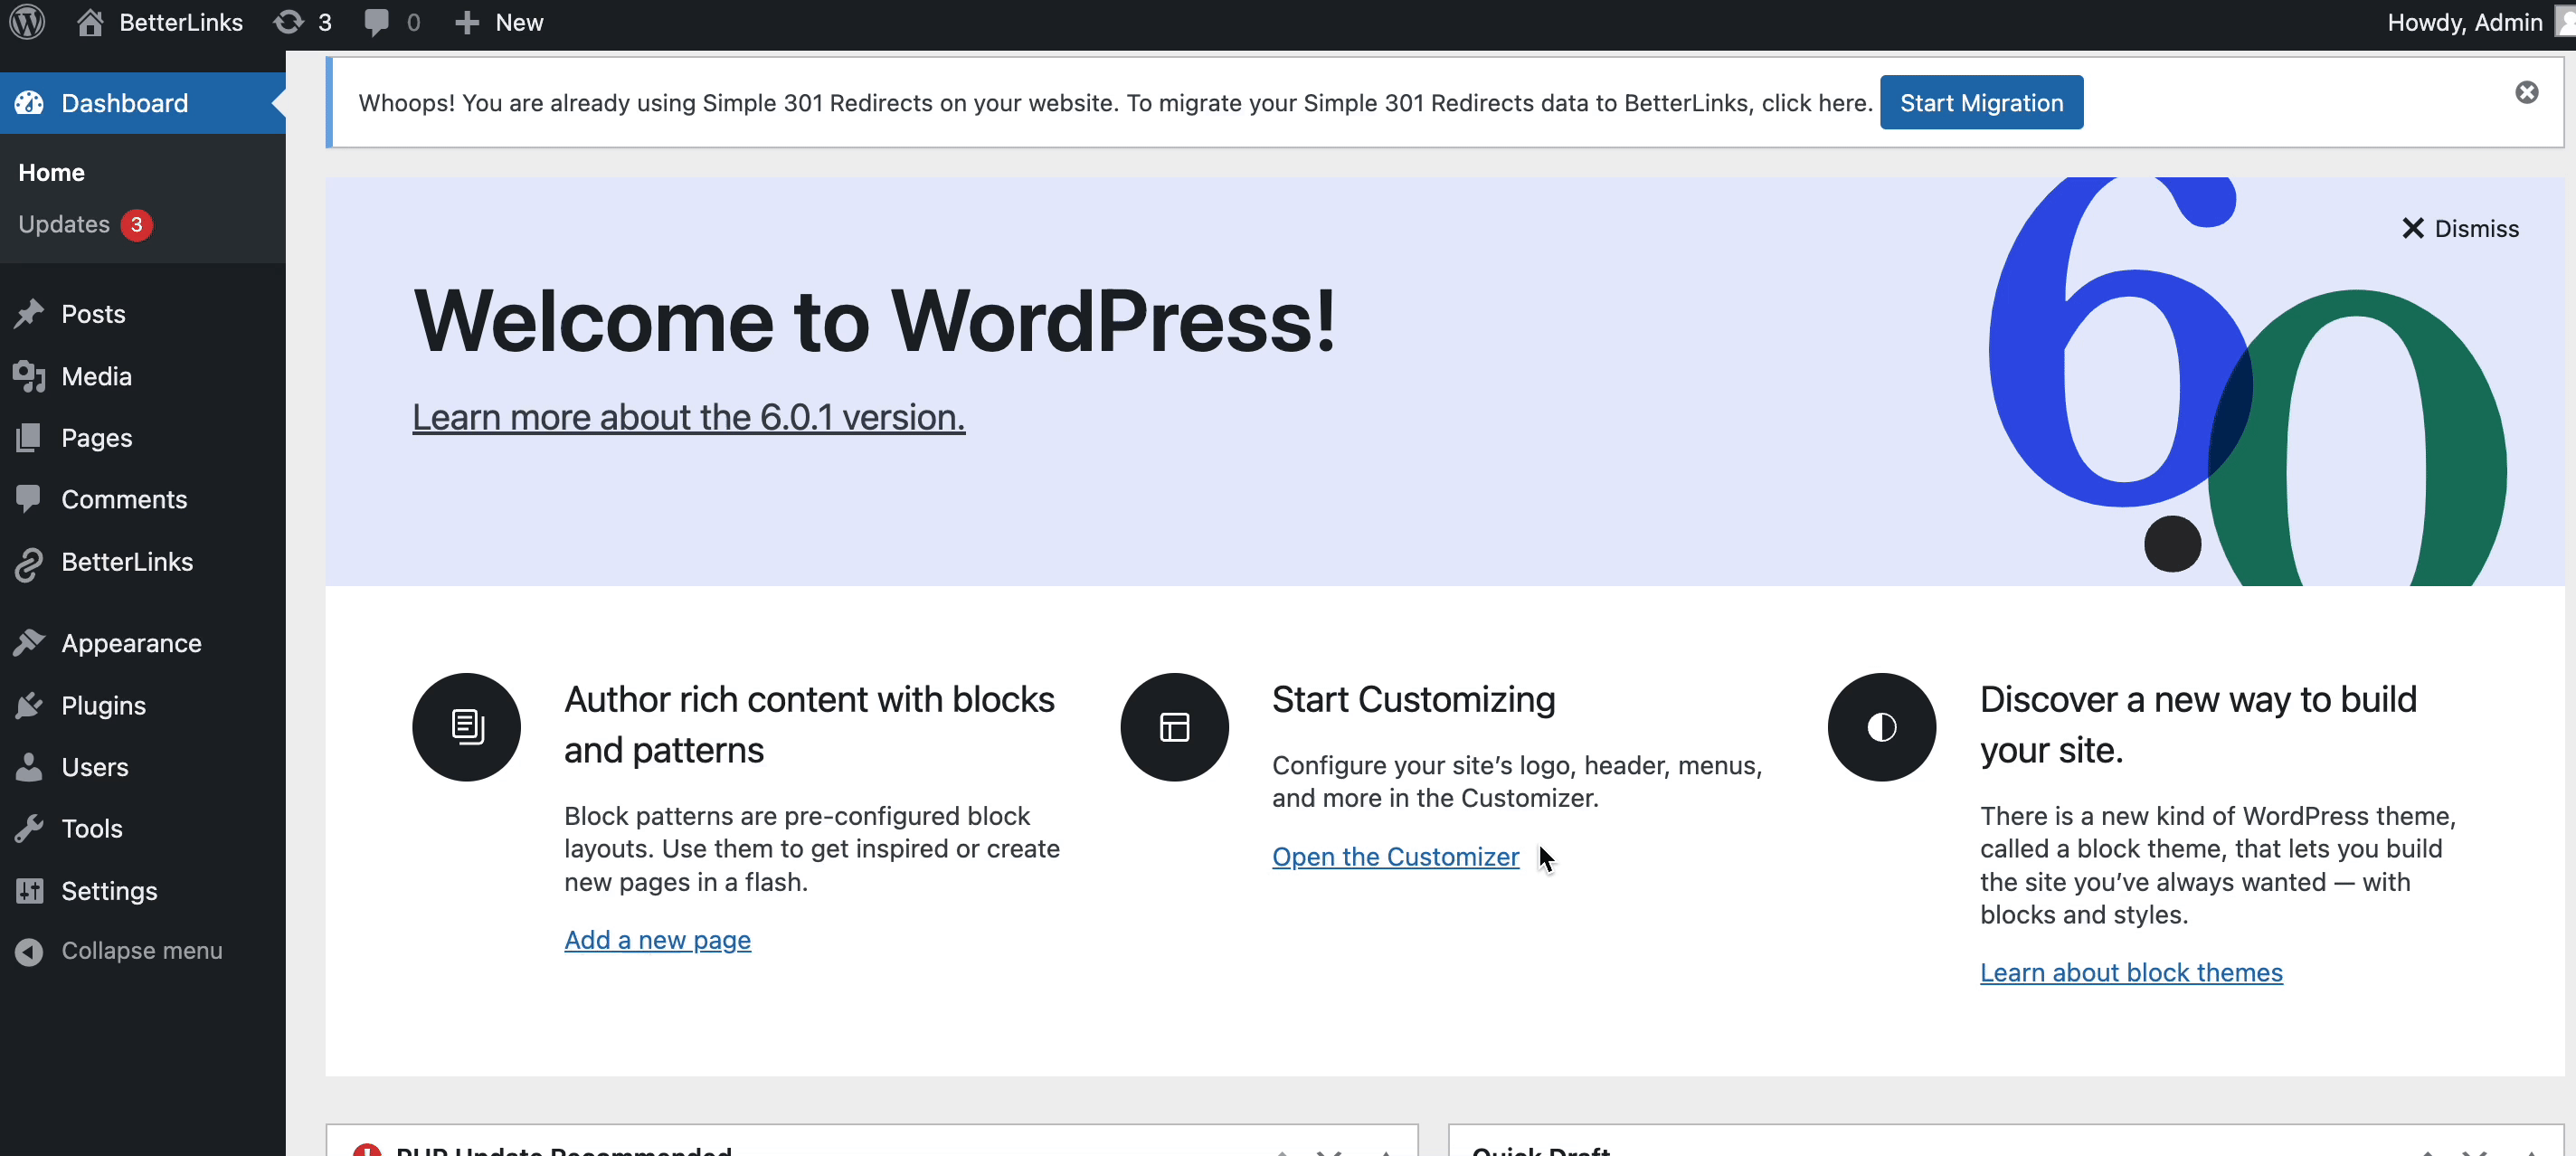2576x1156 pixels.
Task: Open Users via the person icon
Action: 30,767
